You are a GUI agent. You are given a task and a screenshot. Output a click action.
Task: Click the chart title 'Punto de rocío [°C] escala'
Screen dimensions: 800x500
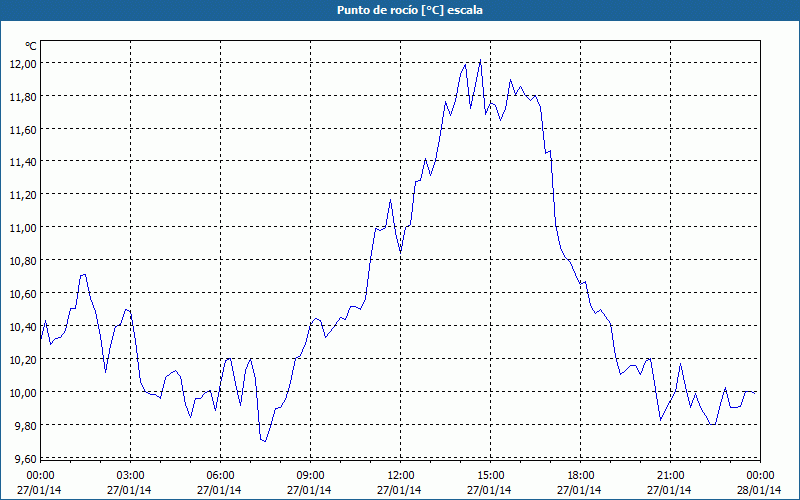410,10
